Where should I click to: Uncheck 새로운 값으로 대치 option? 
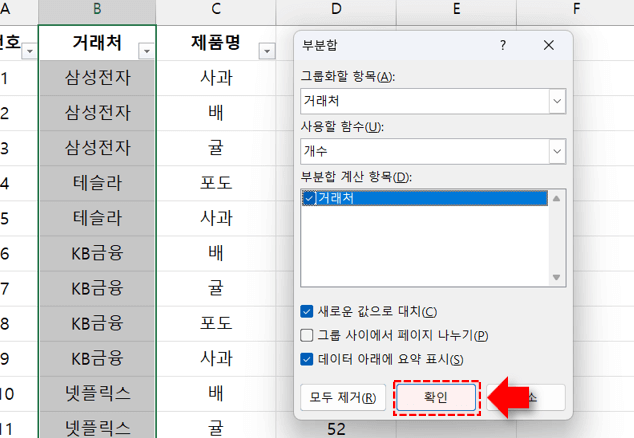308,312
